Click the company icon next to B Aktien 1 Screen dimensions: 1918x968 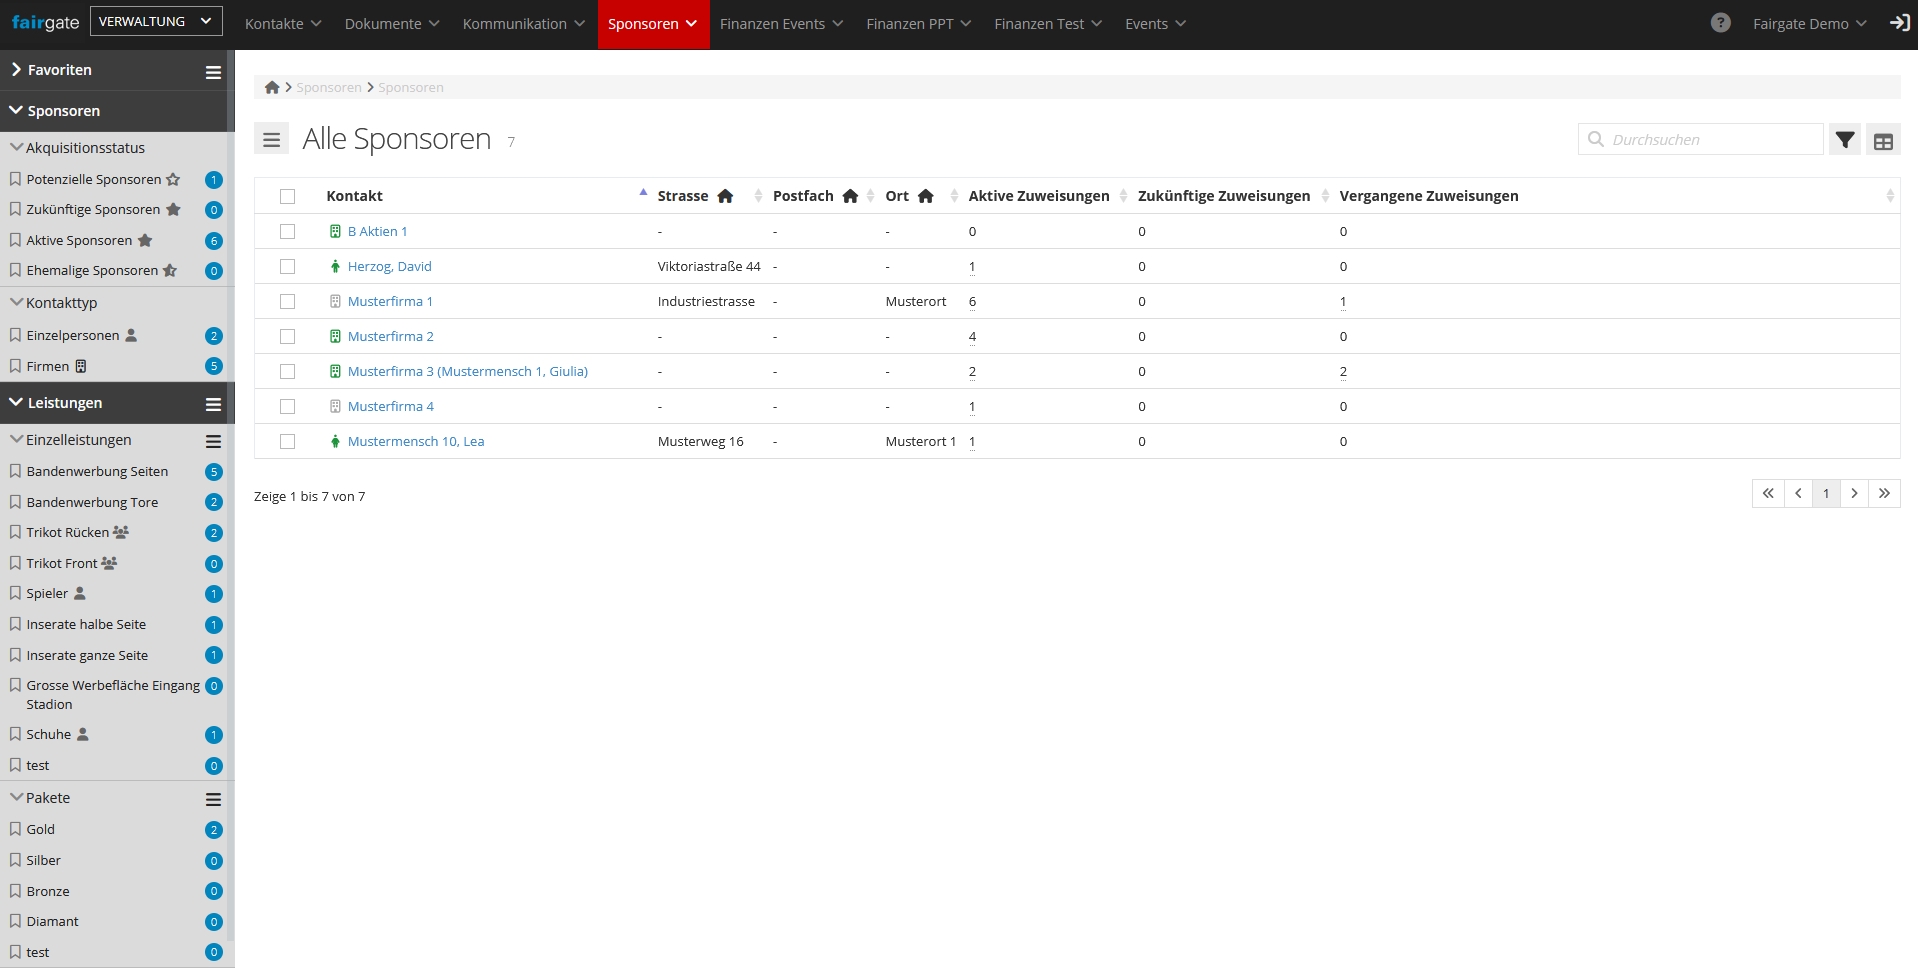pyautogui.click(x=335, y=231)
